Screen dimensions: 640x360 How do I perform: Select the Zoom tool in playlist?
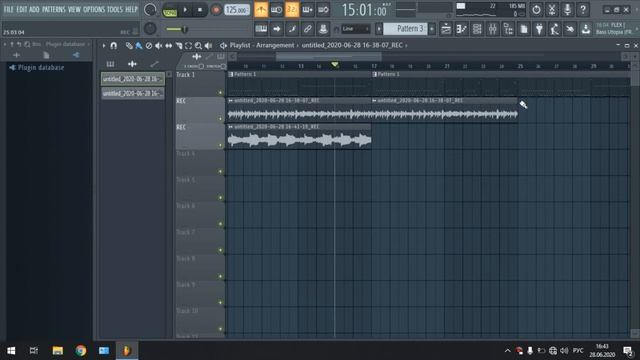pyautogui.click(x=198, y=46)
